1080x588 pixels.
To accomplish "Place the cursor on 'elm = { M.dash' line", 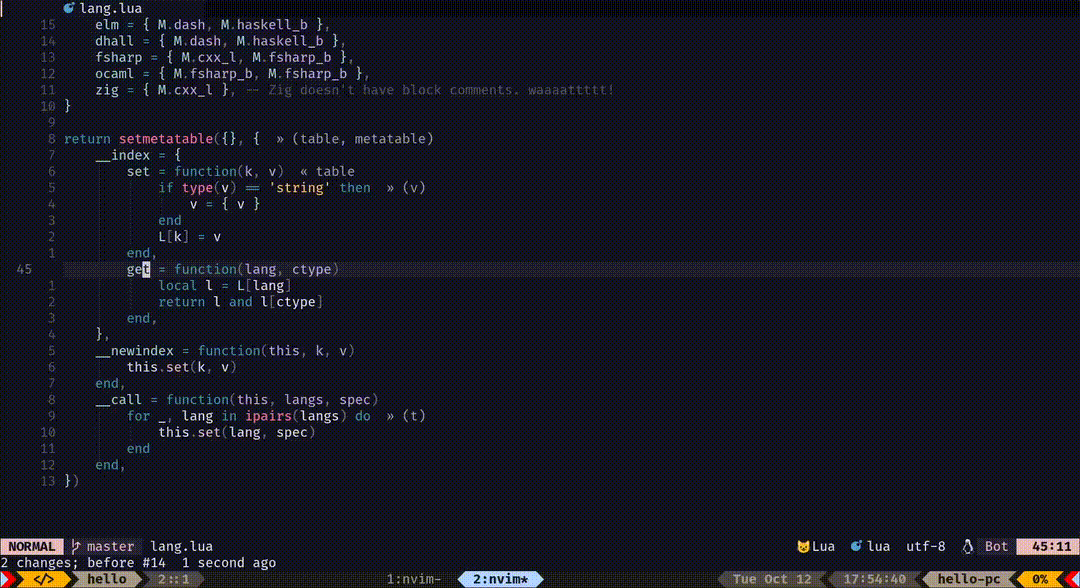I will tap(213, 25).
